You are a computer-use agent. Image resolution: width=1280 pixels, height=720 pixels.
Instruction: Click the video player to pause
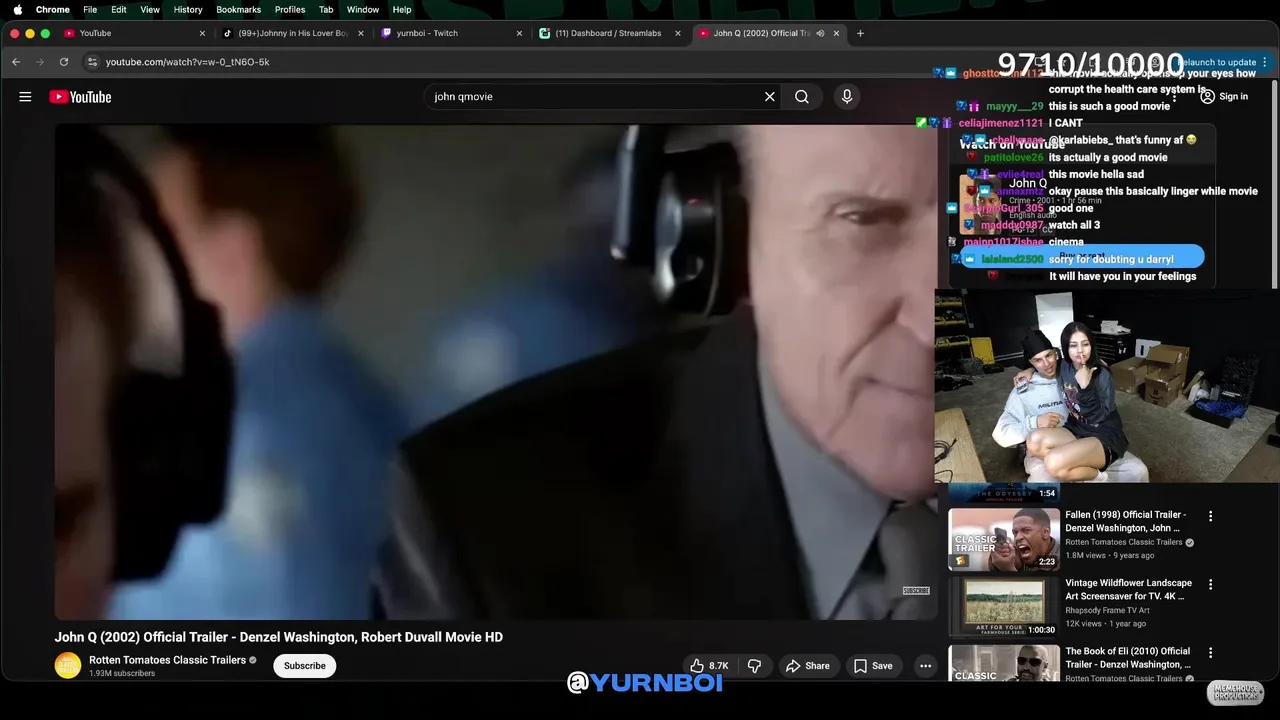point(495,372)
